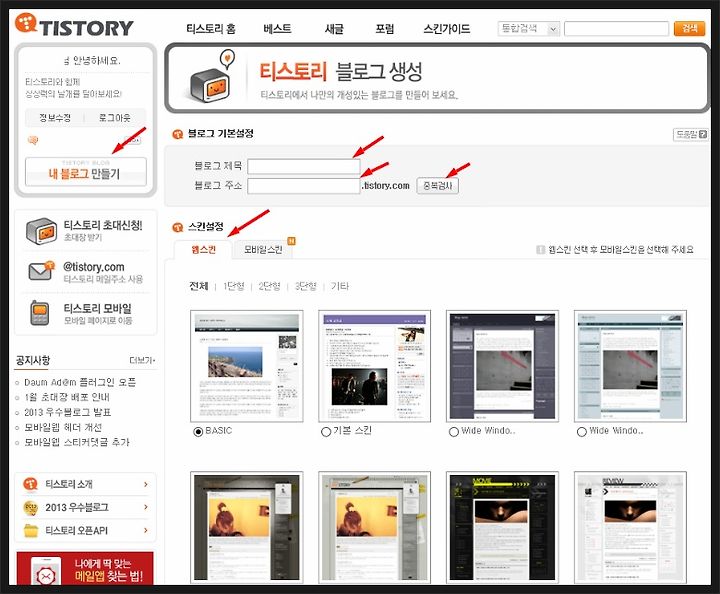The height and width of the screenshot is (594, 720).
Task: Filter skins by 1단형
Action: click(234, 286)
